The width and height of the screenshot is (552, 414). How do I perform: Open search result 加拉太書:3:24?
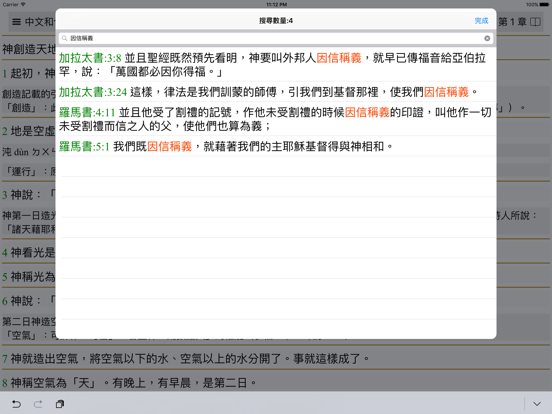(276, 92)
